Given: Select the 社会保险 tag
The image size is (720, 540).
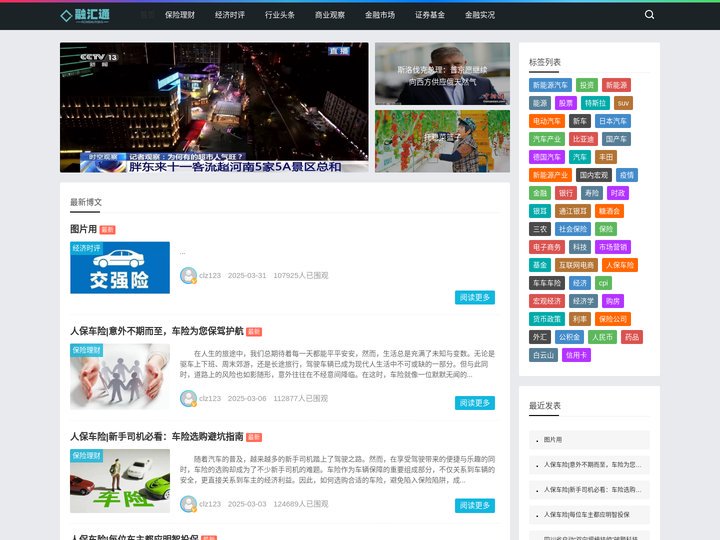Looking at the screenshot, I should pyautogui.click(x=573, y=229).
